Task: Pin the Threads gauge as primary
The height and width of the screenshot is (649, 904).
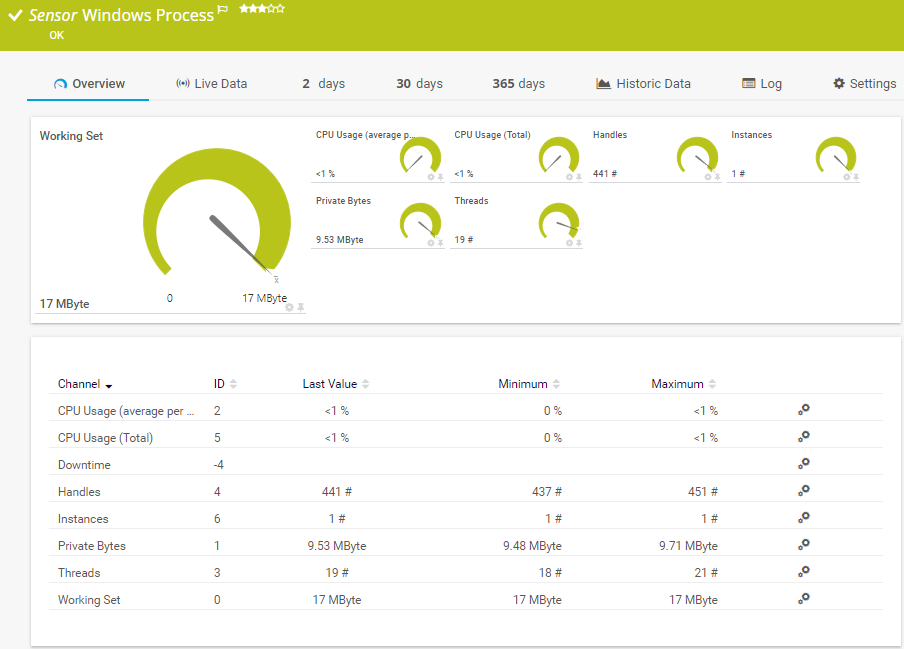Action: tap(579, 243)
